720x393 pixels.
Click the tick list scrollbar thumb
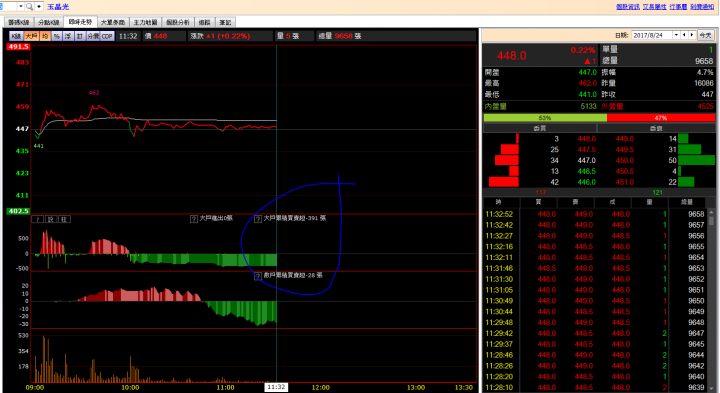711,220
